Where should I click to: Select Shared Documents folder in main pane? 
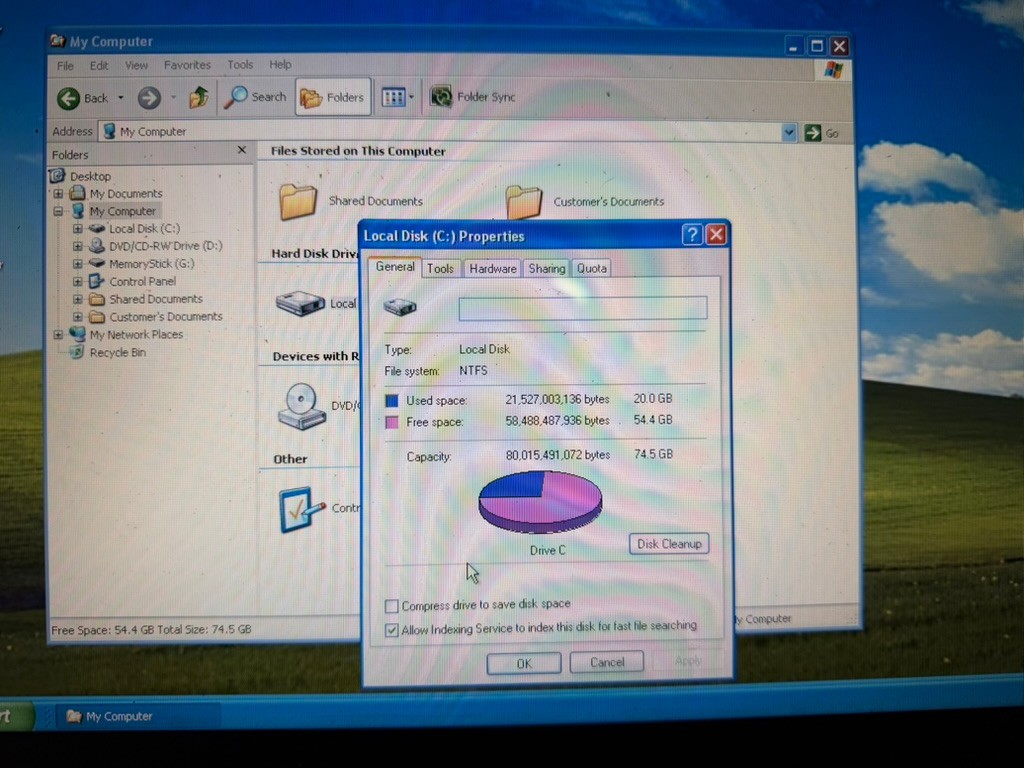(x=298, y=201)
